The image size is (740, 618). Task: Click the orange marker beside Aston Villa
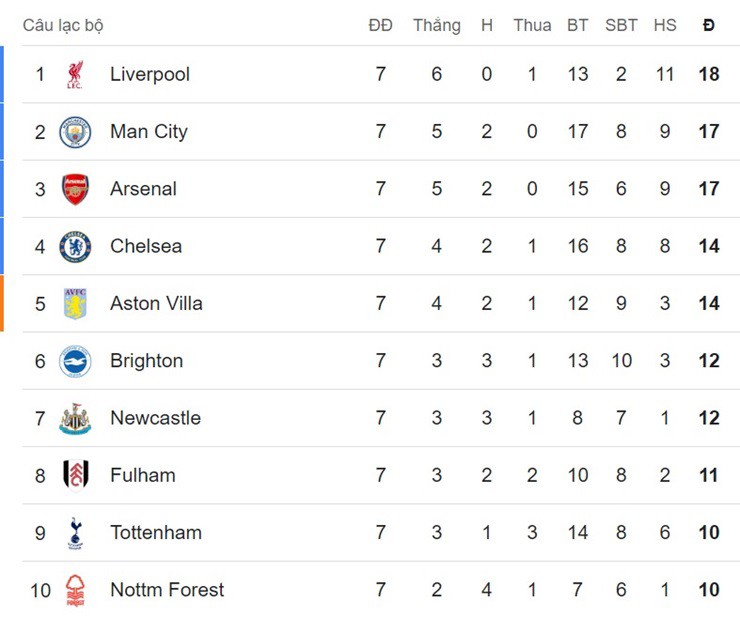point(2,303)
